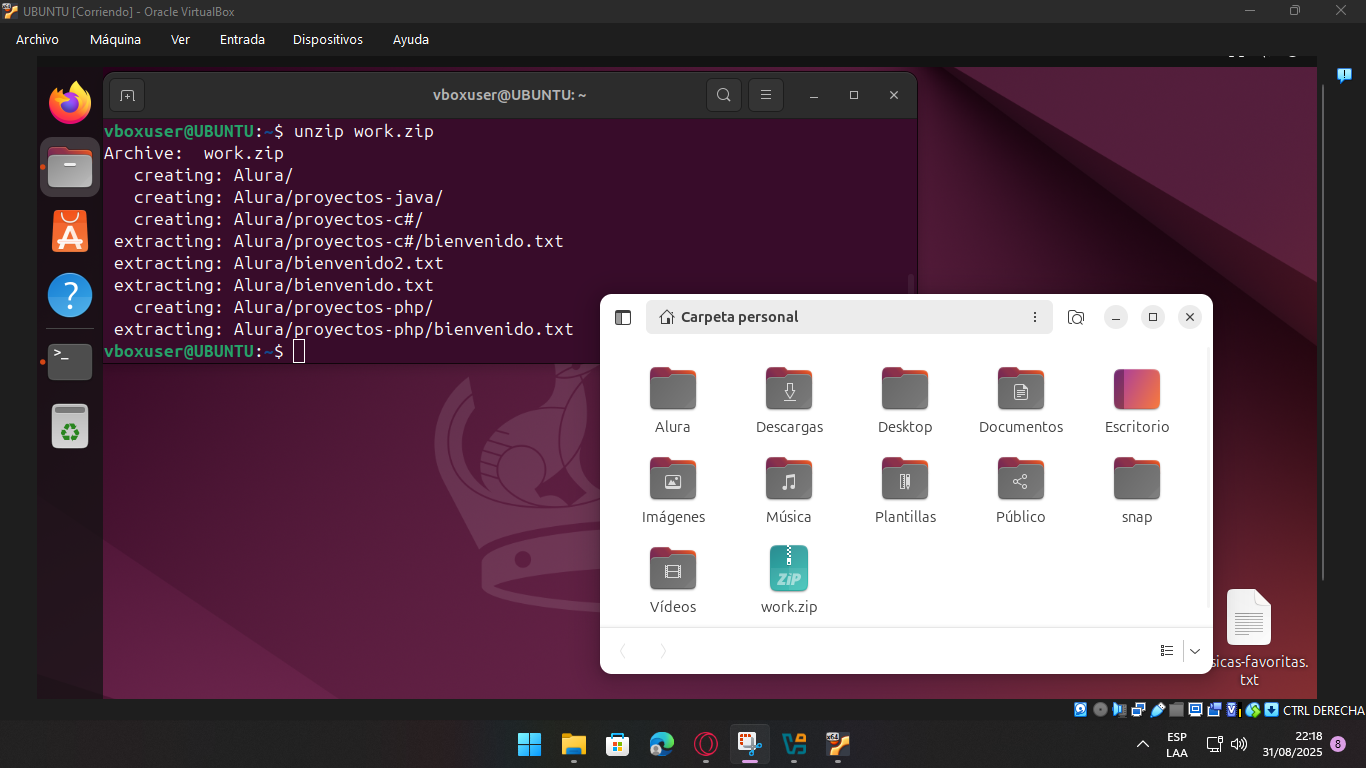
Task: Click the network status icon in VirtualBox
Action: pyautogui.click(x=1138, y=710)
